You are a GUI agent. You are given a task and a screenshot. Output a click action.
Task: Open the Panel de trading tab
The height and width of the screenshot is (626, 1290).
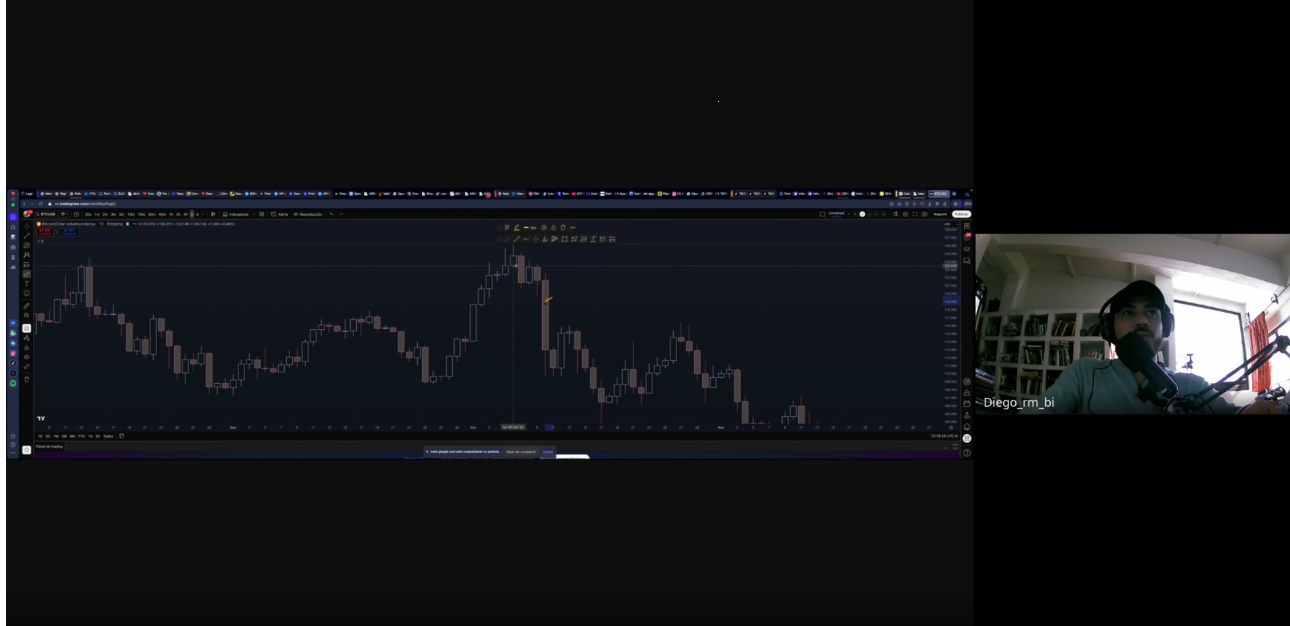(50, 446)
